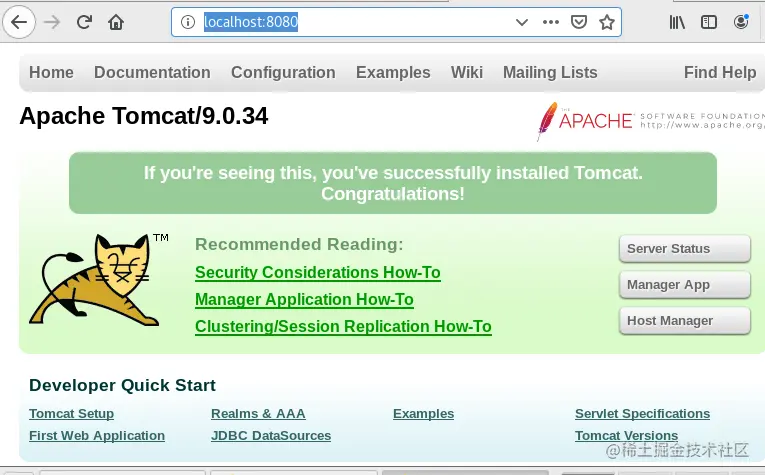Open the Tomcat Setup link
Image resolution: width=765 pixels, height=475 pixels.
[71, 414]
